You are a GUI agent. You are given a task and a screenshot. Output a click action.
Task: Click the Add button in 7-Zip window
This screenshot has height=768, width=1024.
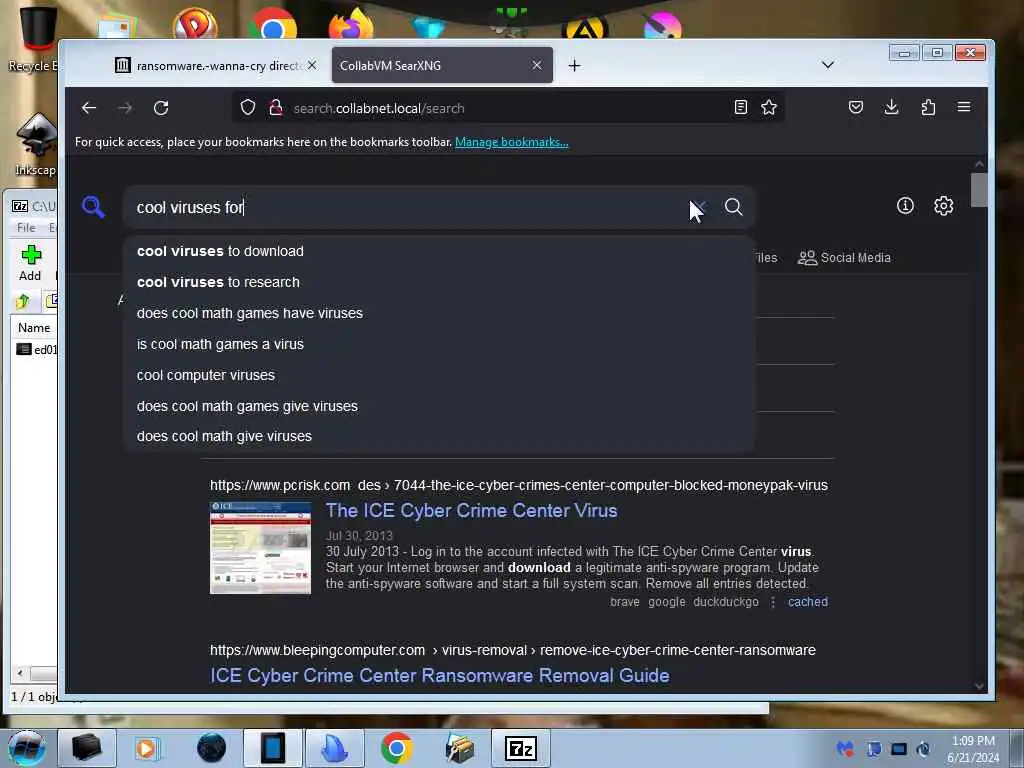point(30,263)
